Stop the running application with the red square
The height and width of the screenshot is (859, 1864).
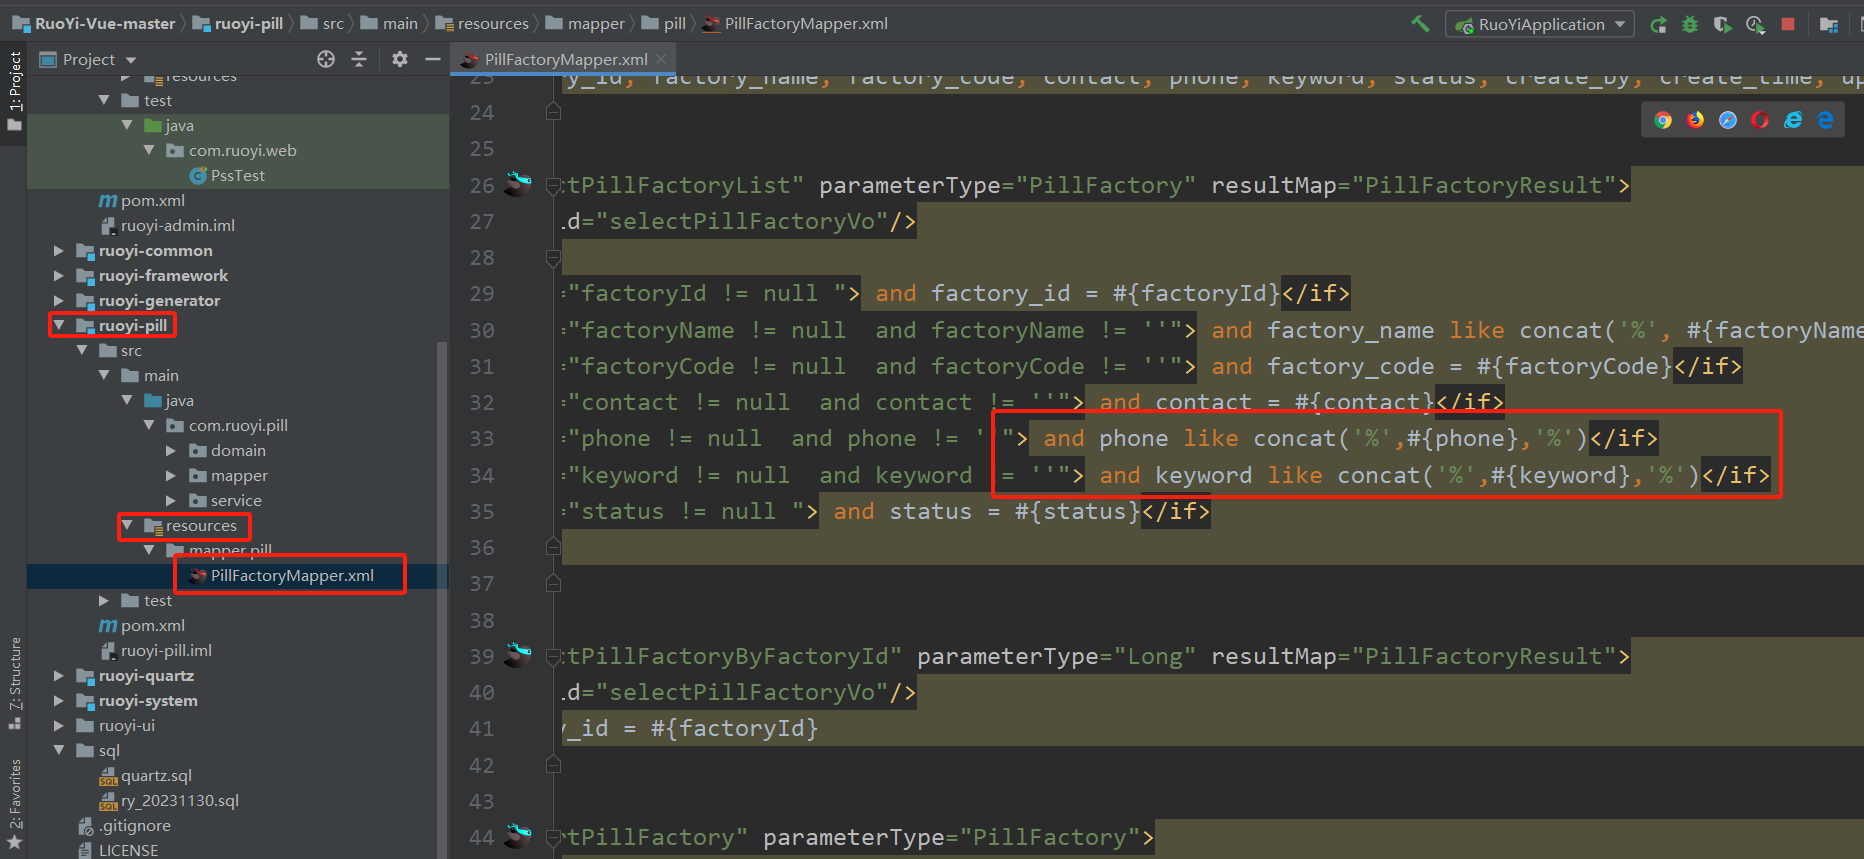coord(1788,24)
